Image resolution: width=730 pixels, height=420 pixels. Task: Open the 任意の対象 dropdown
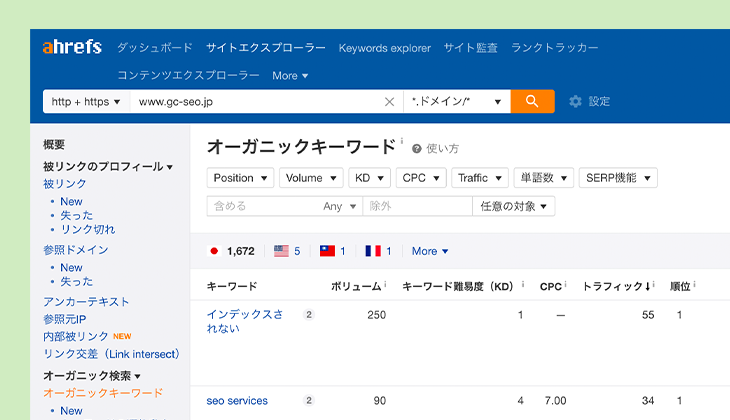[514, 206]
